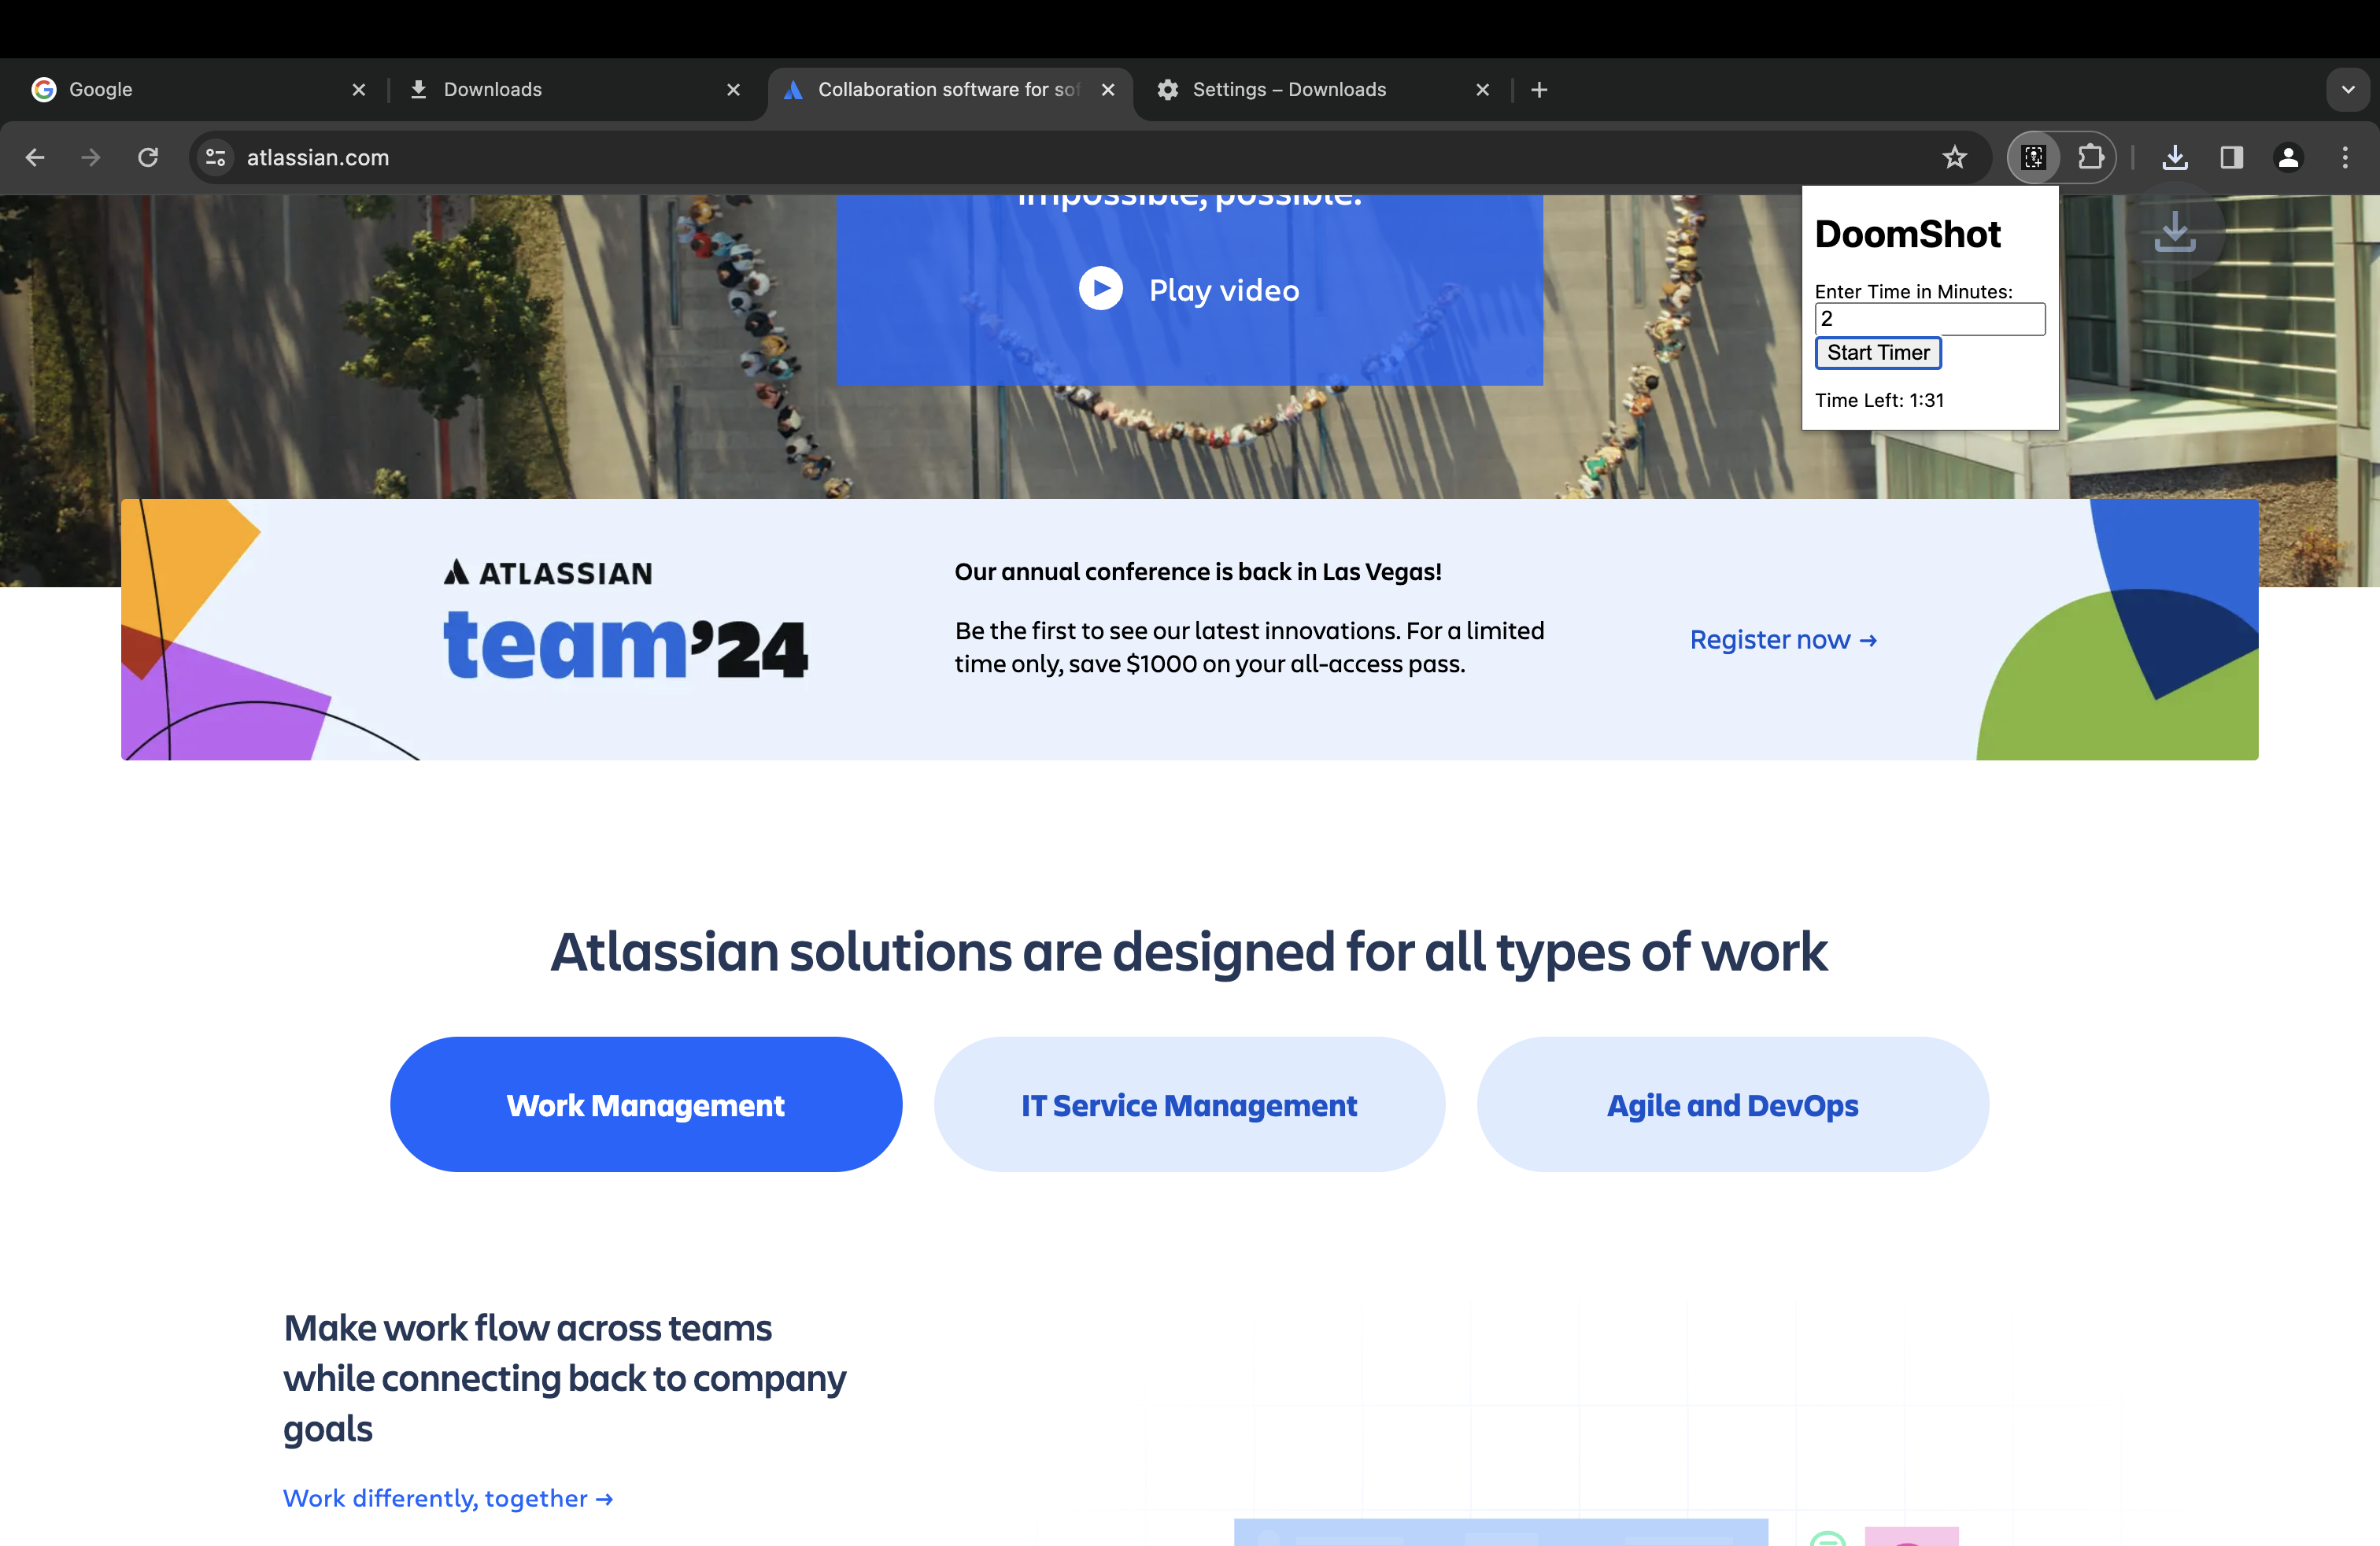Image resolution: width=2380 pixels, height=1546 pixels.
Task: Click the minutes input field
Action: (x=1929, y=319)
